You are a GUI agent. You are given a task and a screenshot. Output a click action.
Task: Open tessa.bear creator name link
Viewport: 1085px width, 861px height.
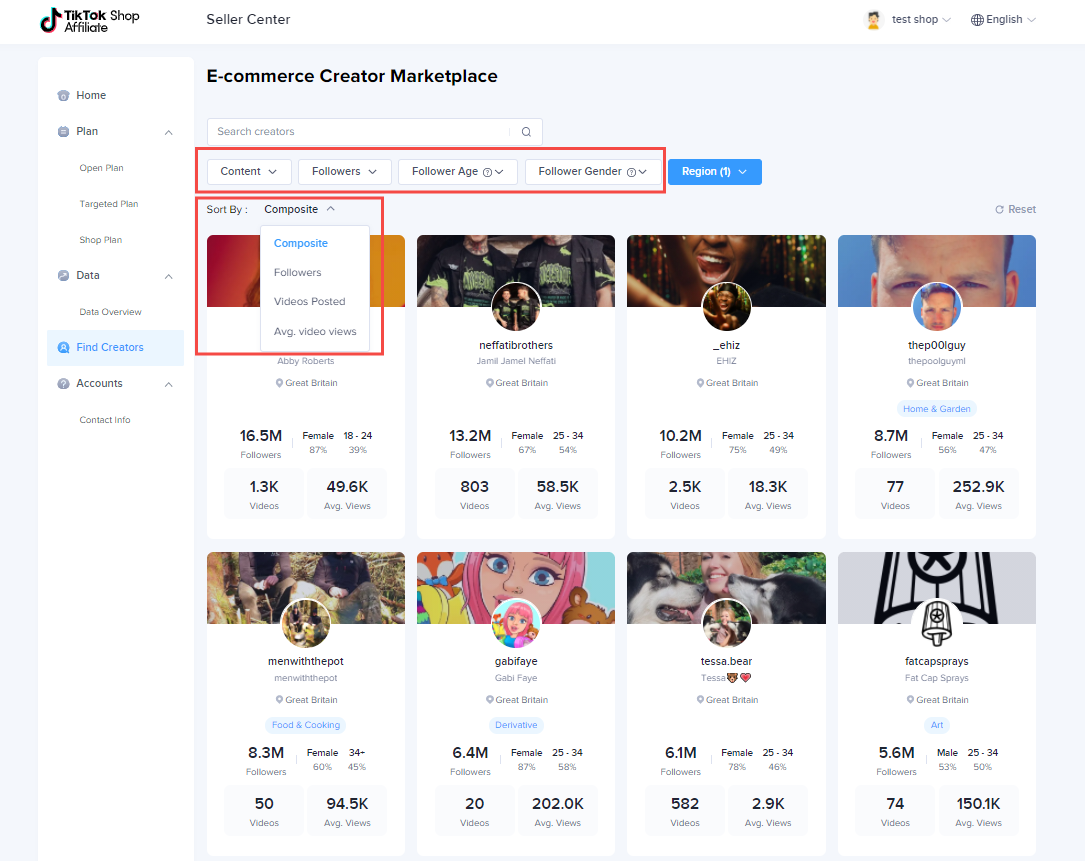pyautogui.click(x=727, y=662)
